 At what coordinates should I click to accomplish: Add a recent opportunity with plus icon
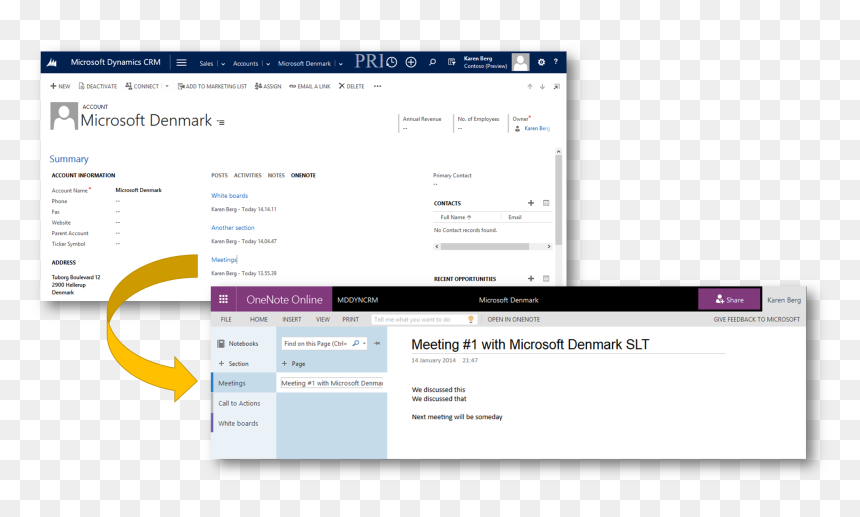531,279
